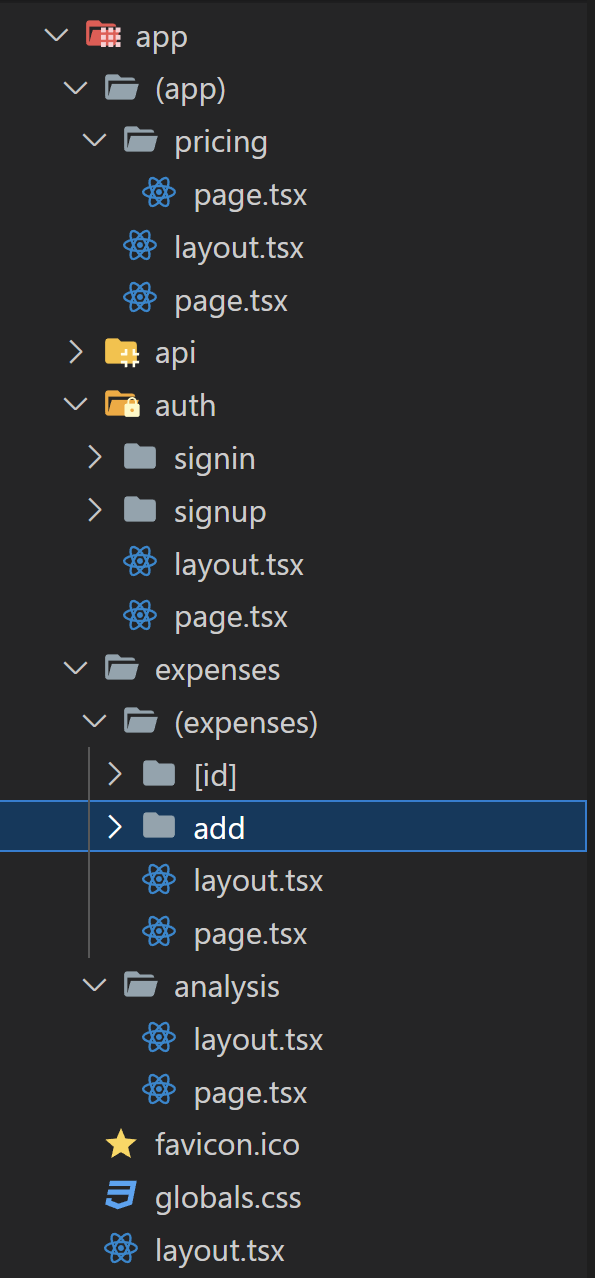Select the pricing folder name
The height and width of the screenshot is (1278, 595).
(x=221, y=142)
